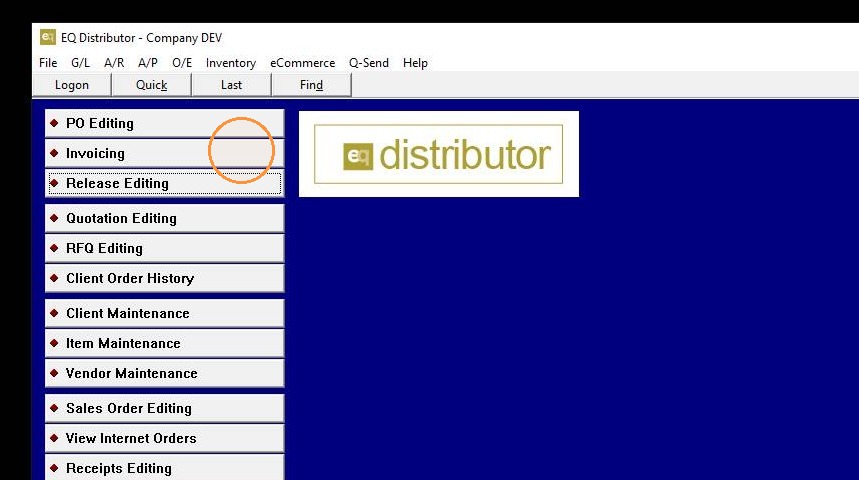Launch Release Editing
The image size is (859, 480).
click(165, 183)
